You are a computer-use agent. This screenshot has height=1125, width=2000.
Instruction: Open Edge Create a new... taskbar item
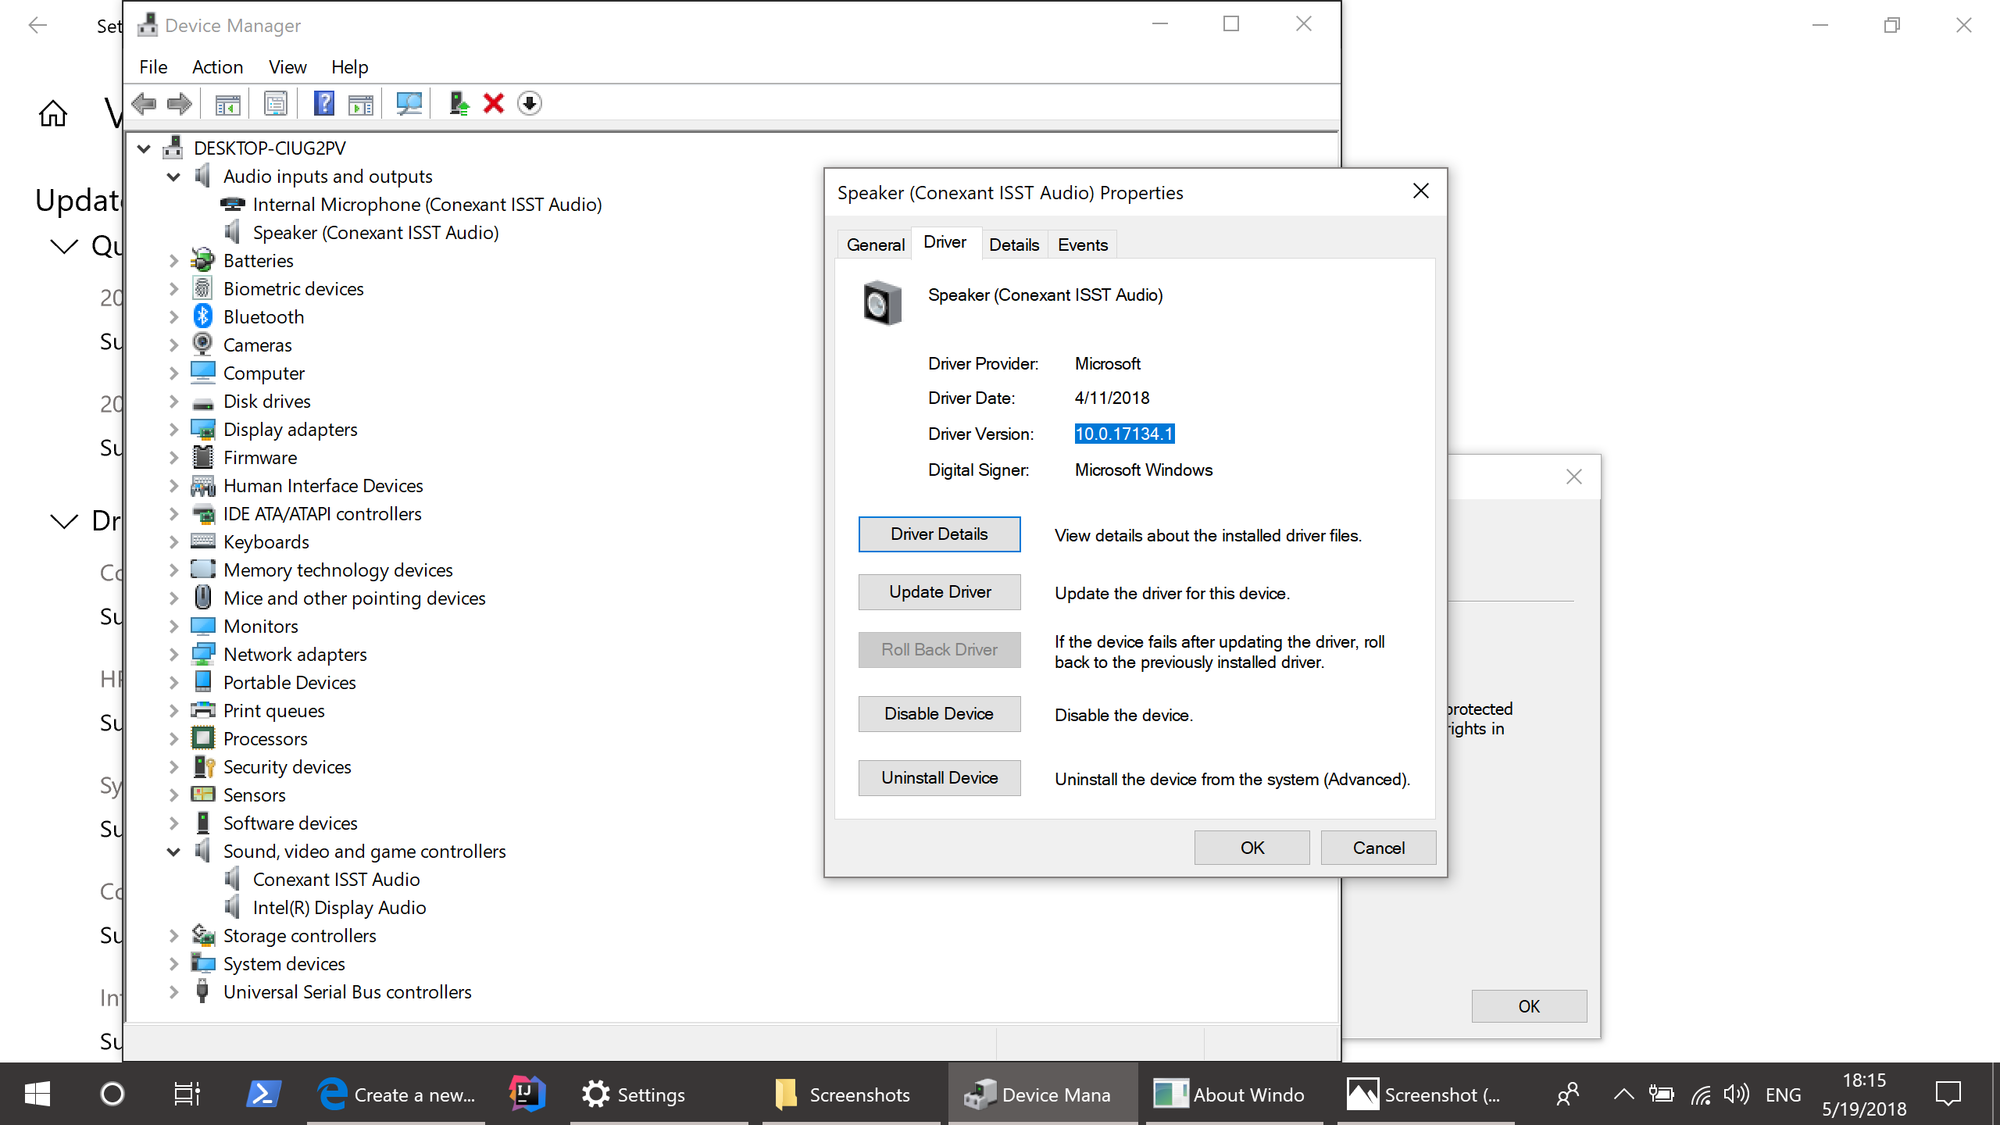(396, 1094)
